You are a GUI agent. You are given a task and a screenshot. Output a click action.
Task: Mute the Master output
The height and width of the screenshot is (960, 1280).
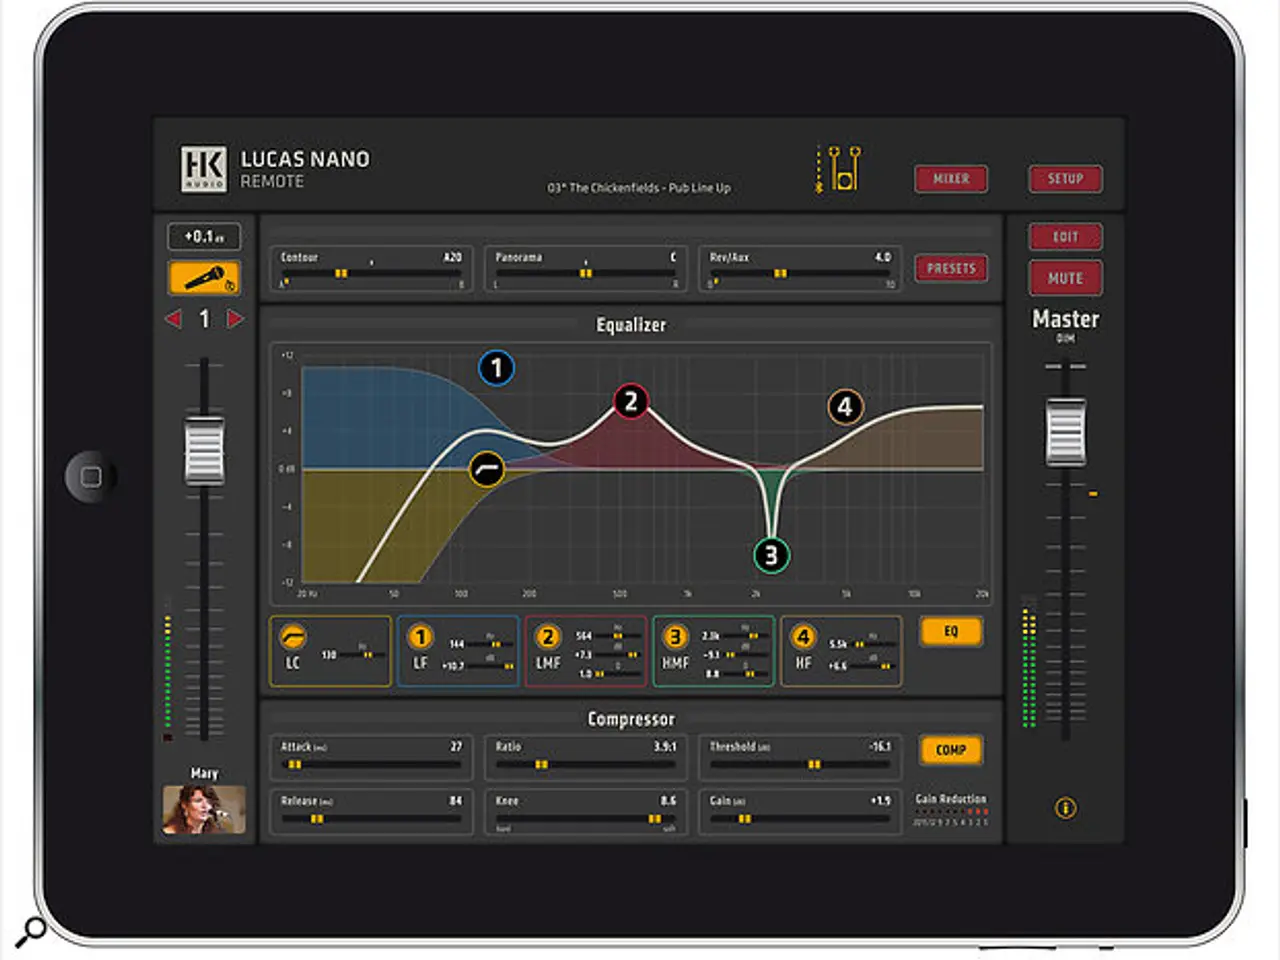pyautogui.click(x=1065, y=278)
